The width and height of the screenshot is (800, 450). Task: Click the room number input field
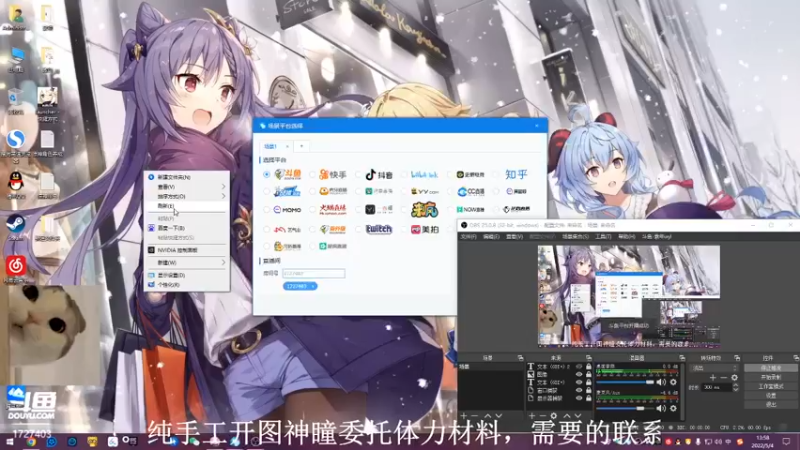(x=314, y=273)
